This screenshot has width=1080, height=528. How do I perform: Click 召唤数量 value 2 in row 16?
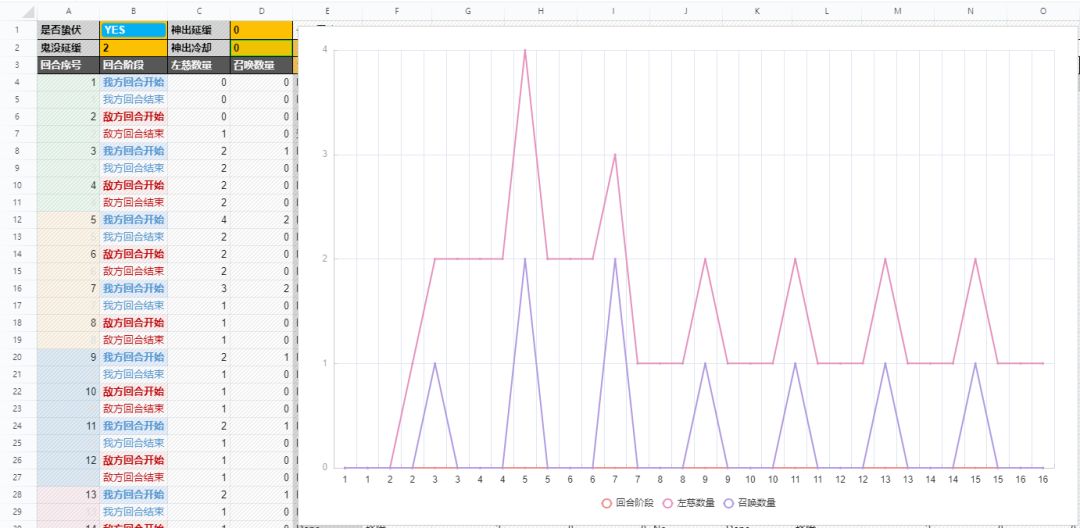click(261, 288)
